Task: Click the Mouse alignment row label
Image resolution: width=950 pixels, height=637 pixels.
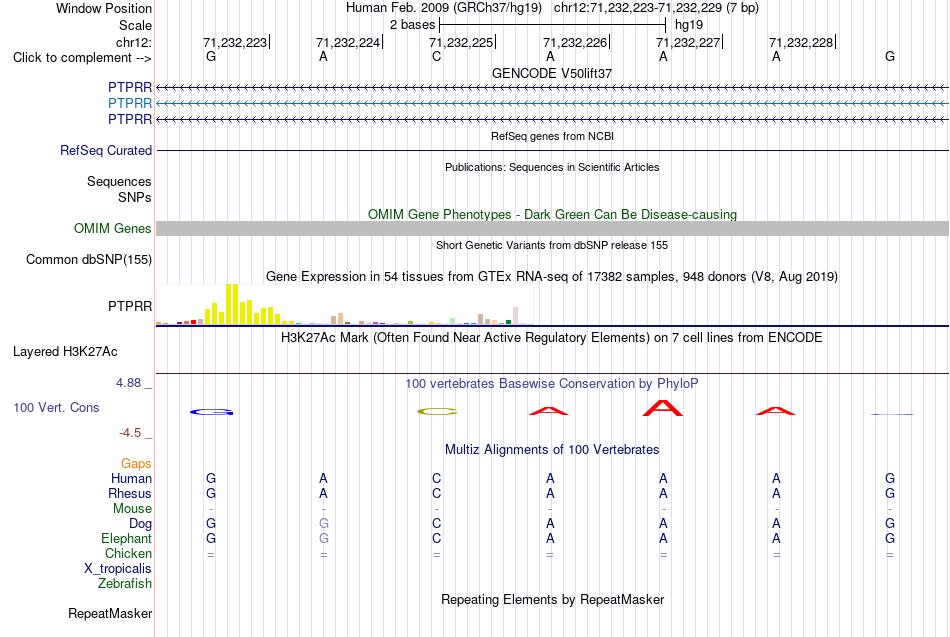Action: (132, 509)
